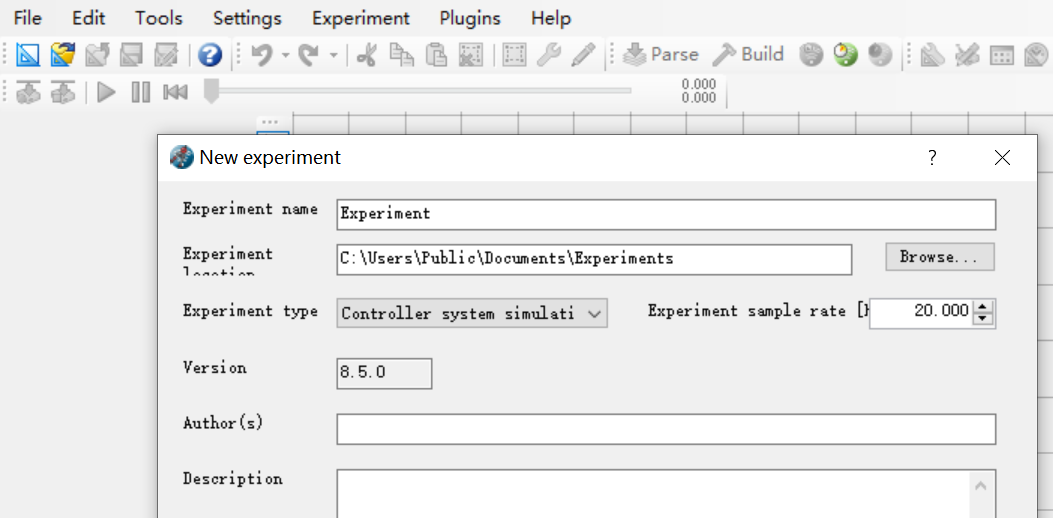This screenshot has width=1053, height=518.
Task: Click the grayed reload experiment folder icon
Action: click(x=97, y=54)
